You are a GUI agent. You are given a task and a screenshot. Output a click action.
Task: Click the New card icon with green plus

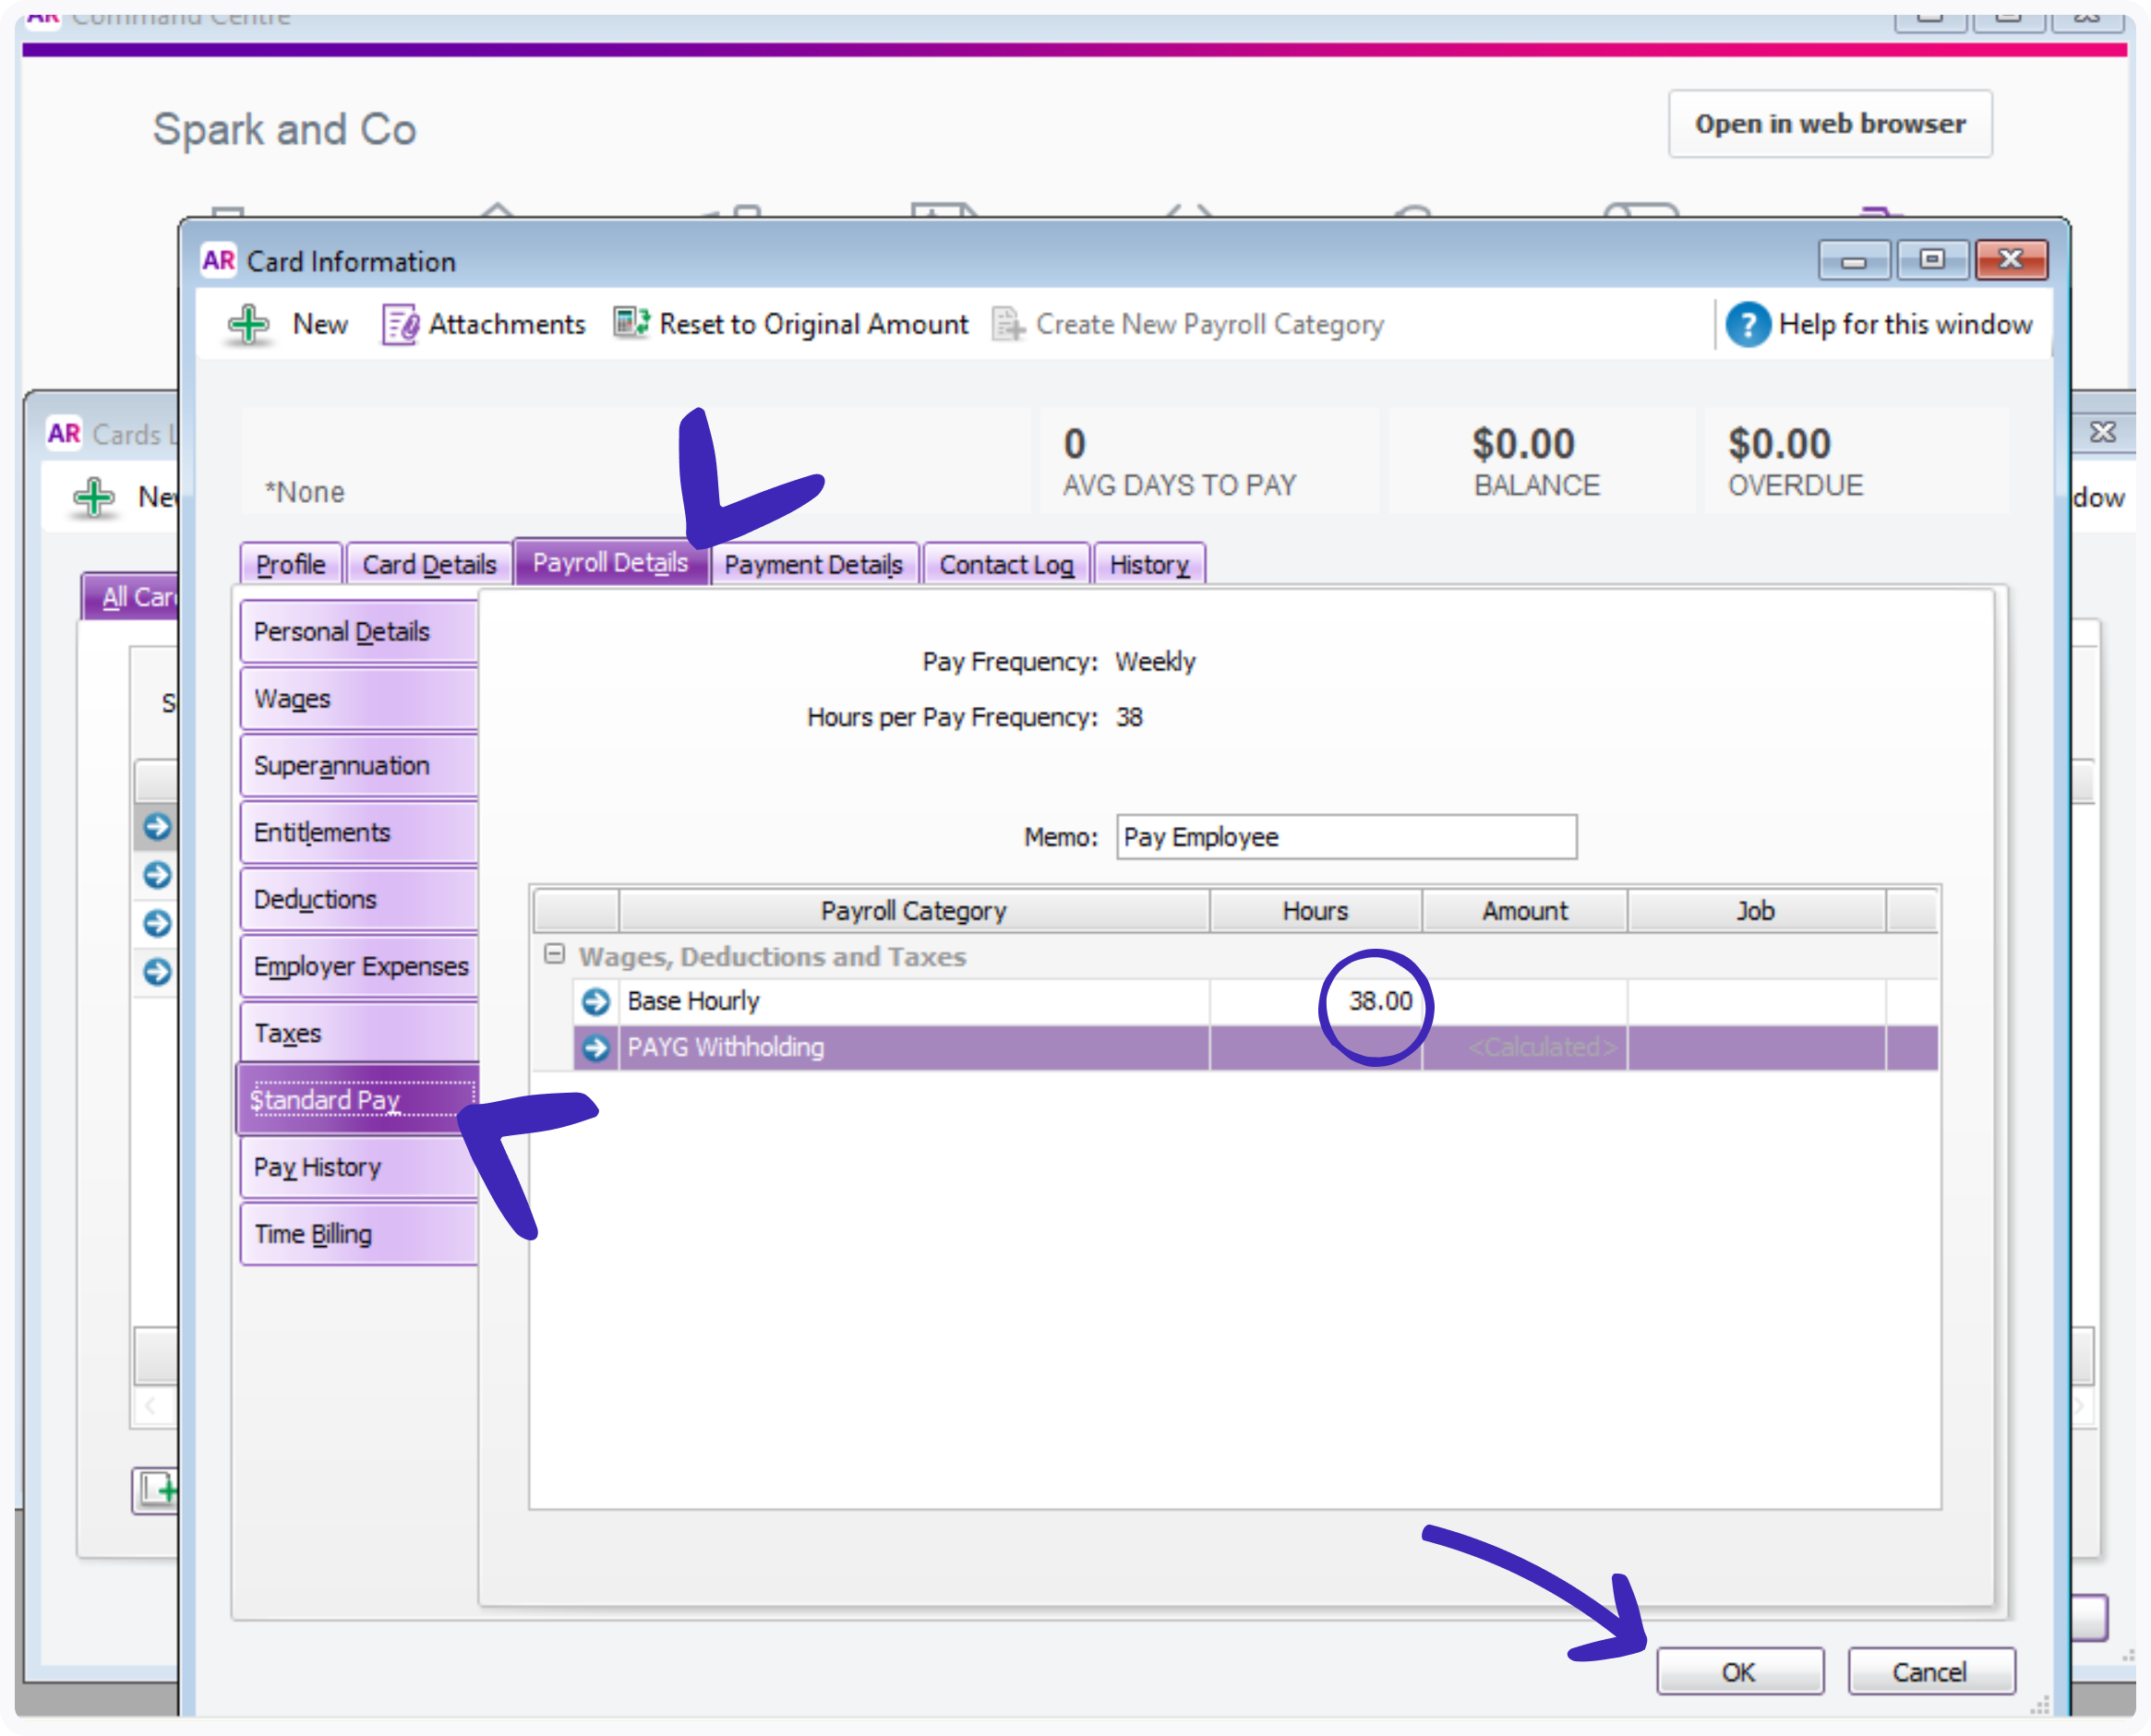pos(249,324)
